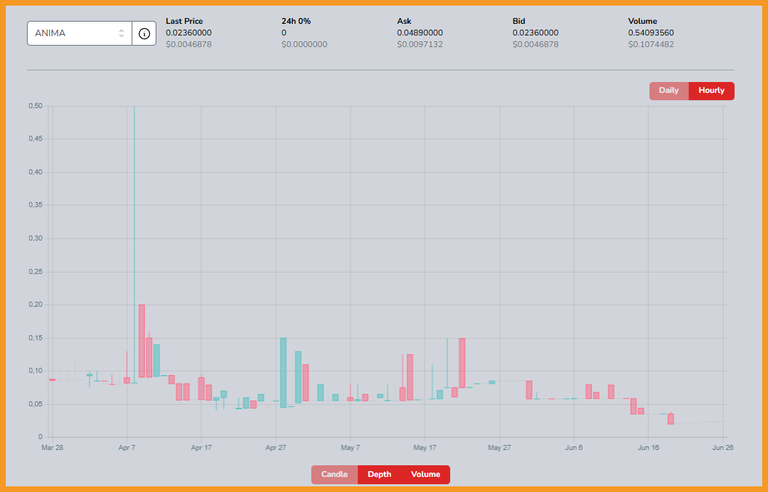768x492 pixels.
Task: Click the Bid label
Action: coord(519,21)
